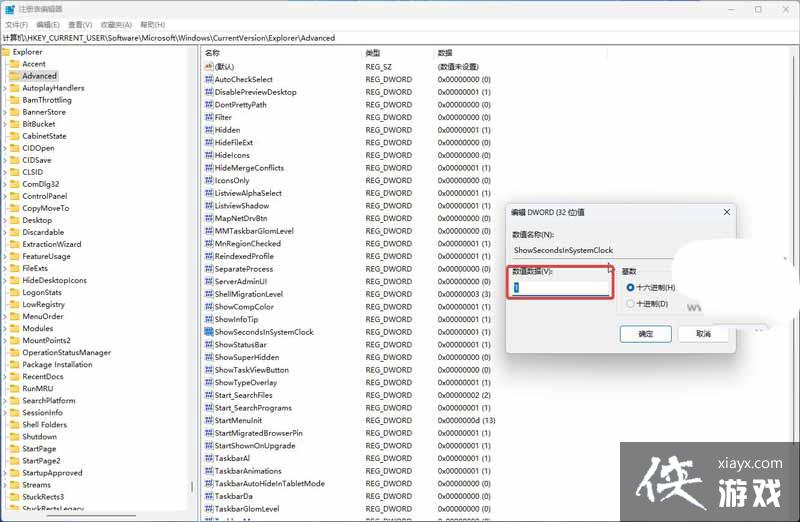This screenshot has width=800, height=522.
Task: Click the Explorer folder icon in tree
Action: (6, 52)
